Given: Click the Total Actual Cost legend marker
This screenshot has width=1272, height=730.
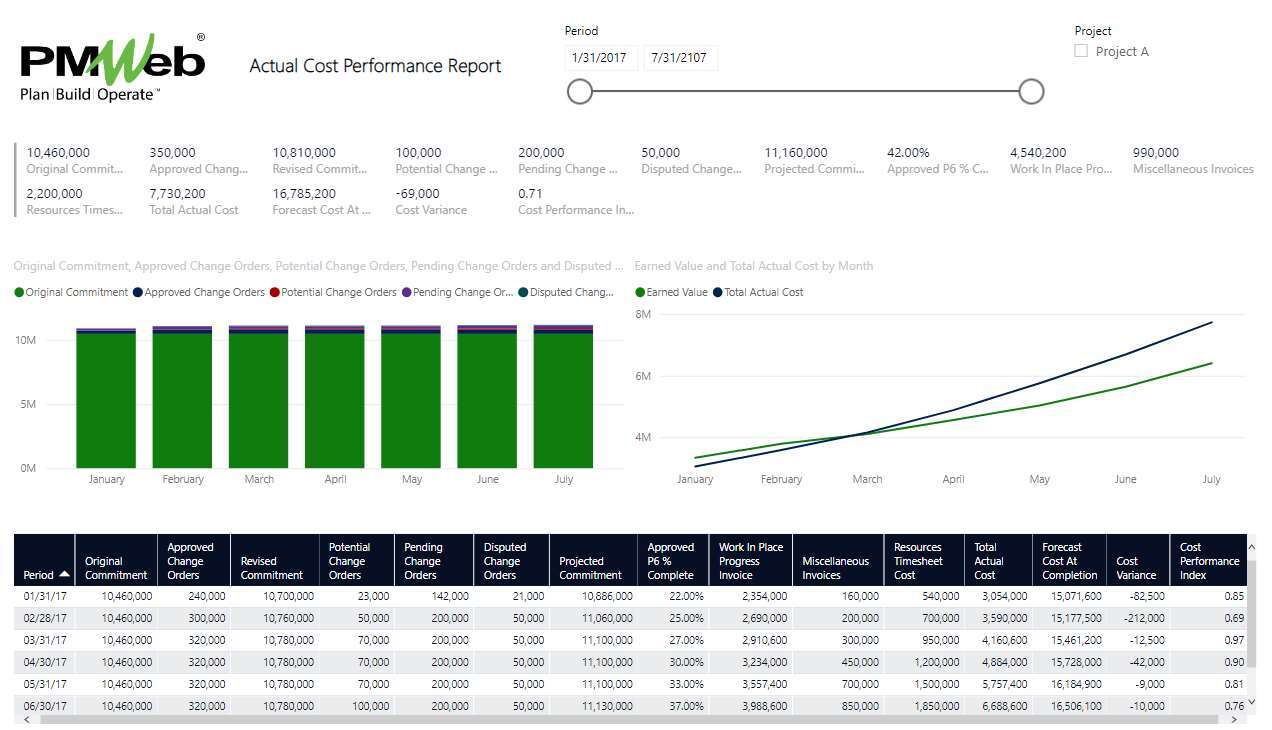Looking at the screenshot, I should 718,293.
